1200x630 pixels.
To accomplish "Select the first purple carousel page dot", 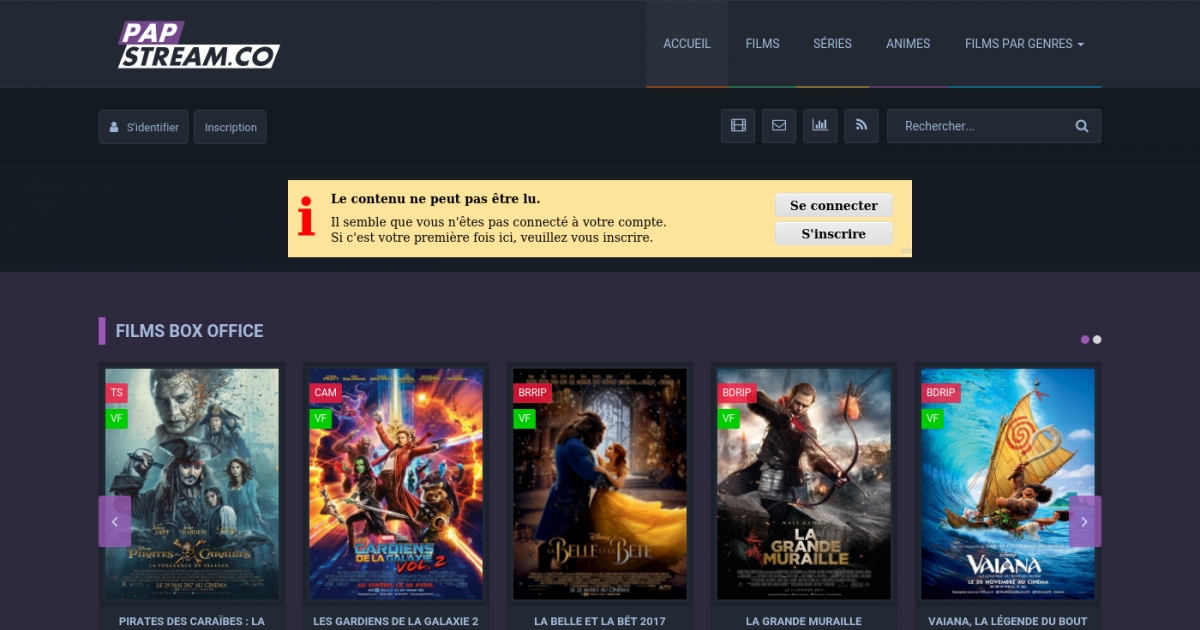I will coord(1085,339).
